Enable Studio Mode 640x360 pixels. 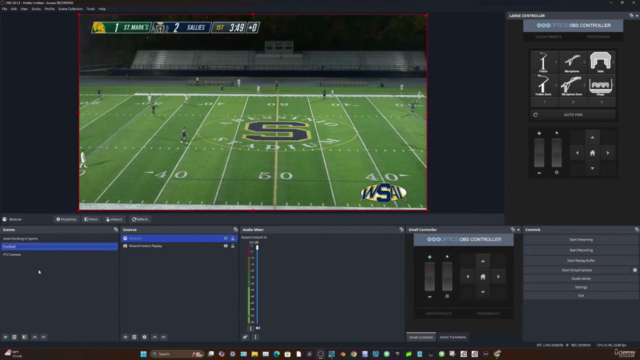click(x=581, y=279)
